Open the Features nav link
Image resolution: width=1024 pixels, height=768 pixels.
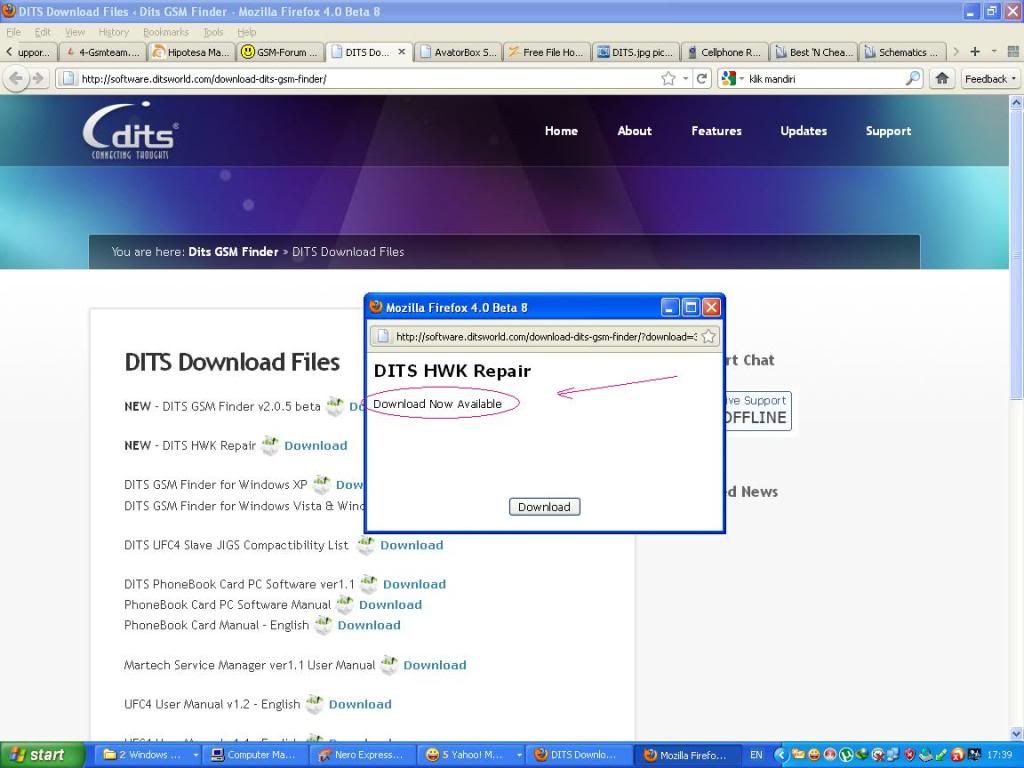click(x=716, y=131)
